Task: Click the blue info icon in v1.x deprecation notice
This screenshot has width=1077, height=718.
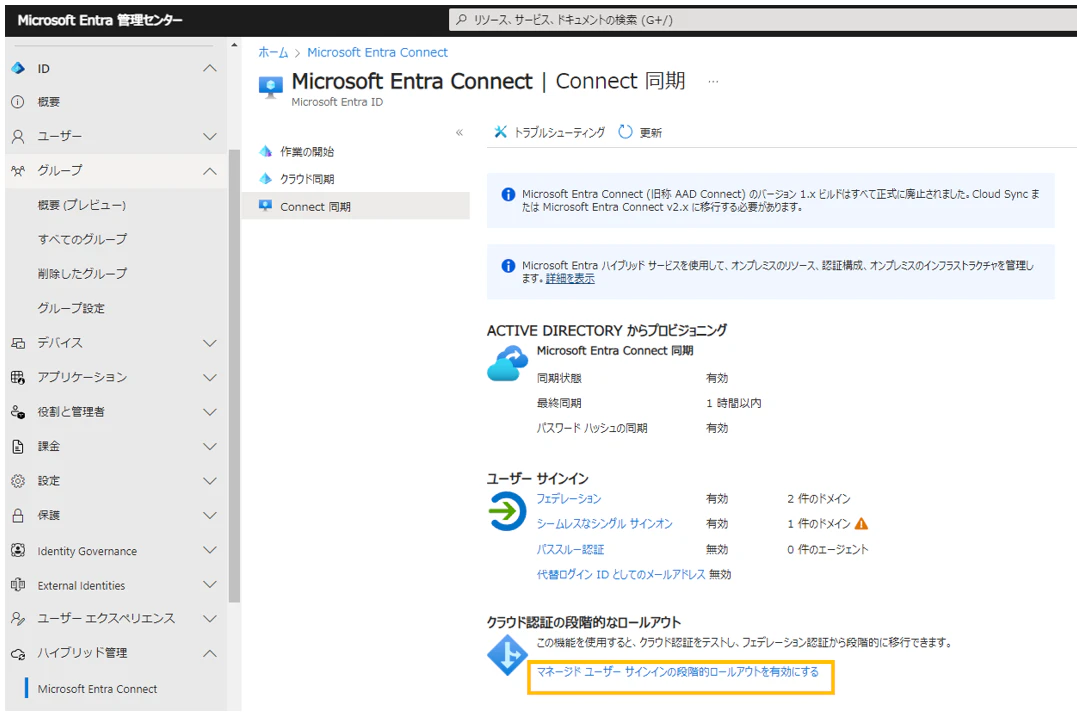Action: coord(508,194)
